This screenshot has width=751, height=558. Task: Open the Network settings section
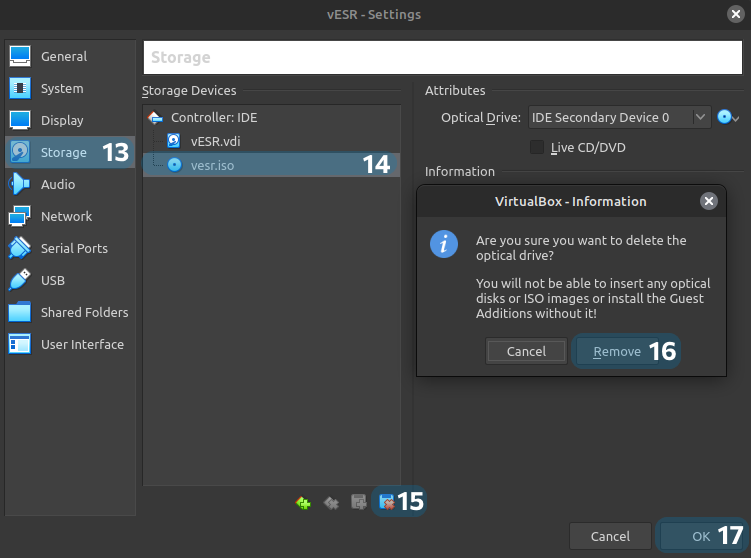66,216
